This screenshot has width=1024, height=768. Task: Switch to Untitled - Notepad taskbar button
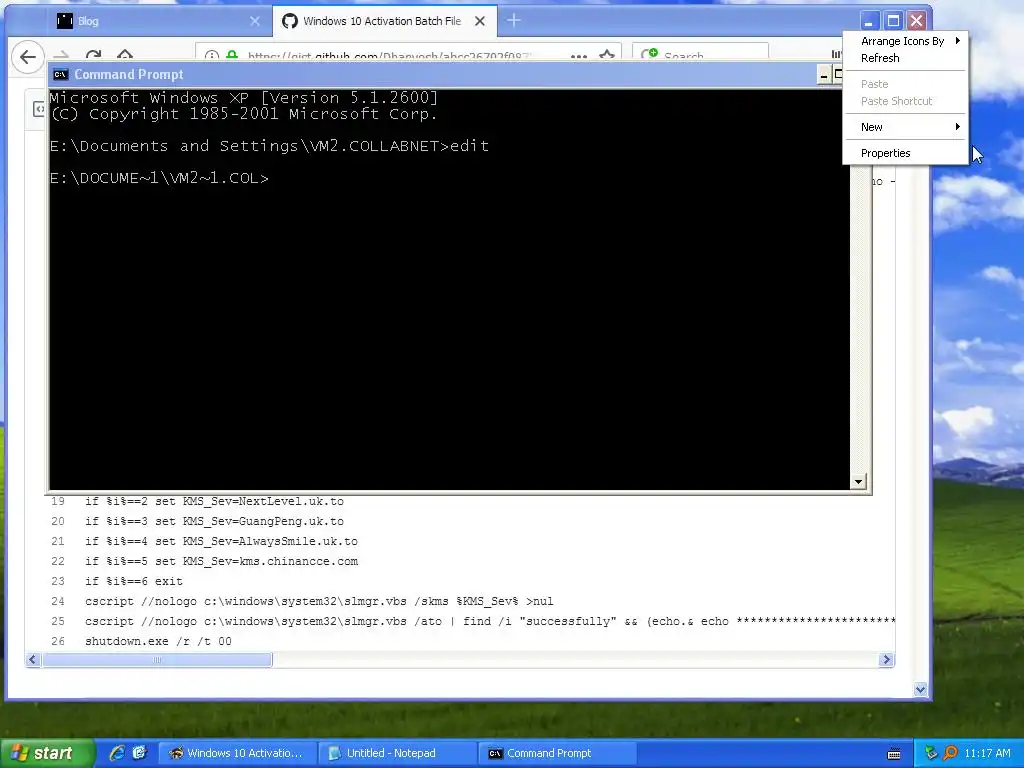pyautogui.click(x=398, y=753)
